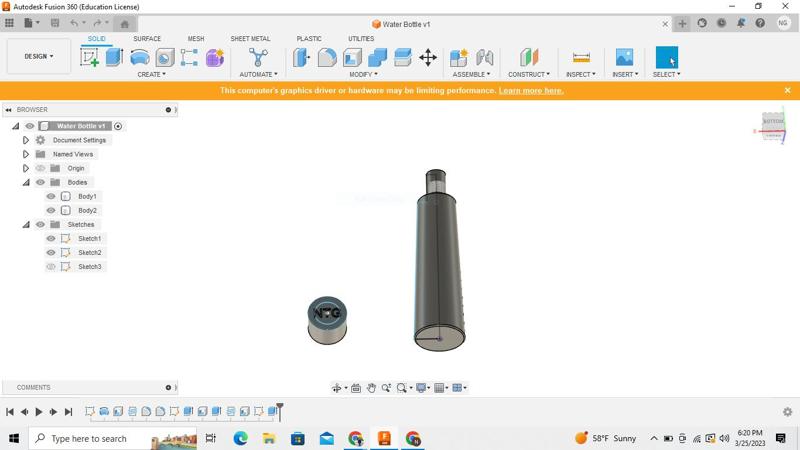Select the Shell tool

(x=352, y=57)
